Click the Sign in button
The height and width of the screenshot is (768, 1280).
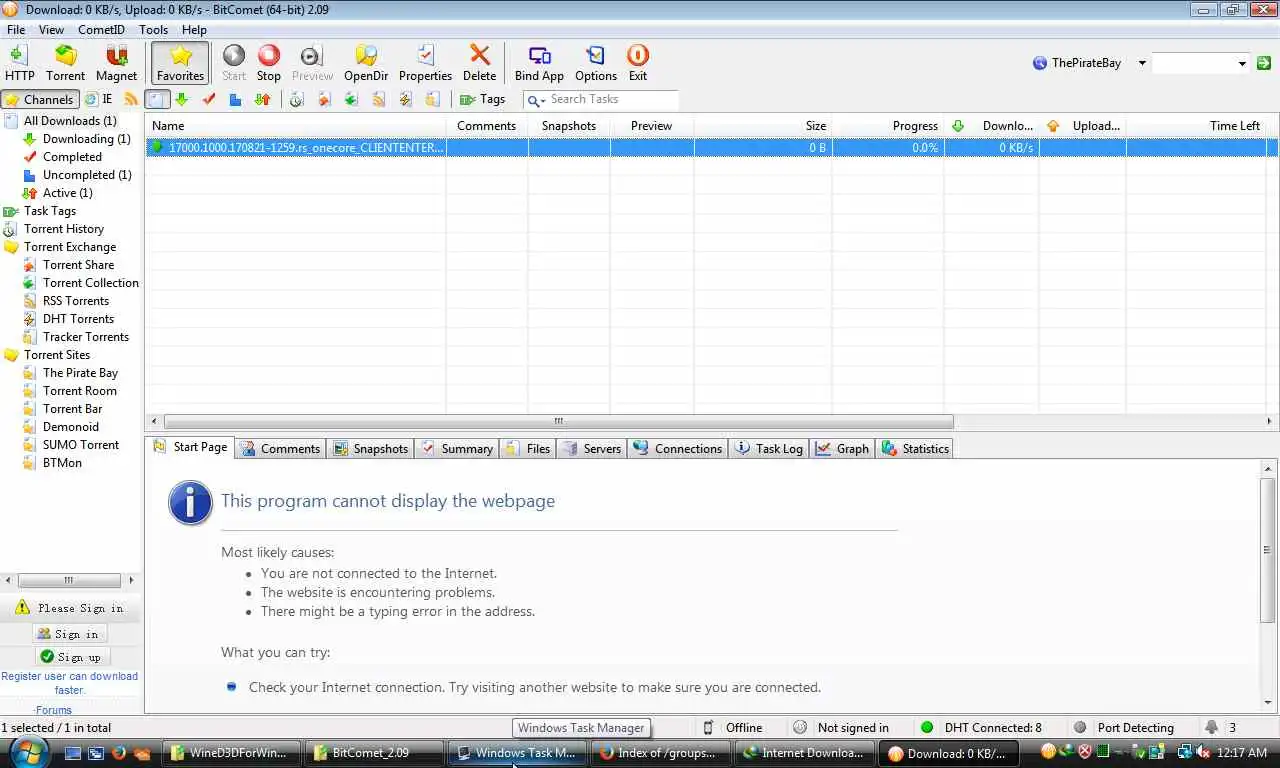[69, 634]
